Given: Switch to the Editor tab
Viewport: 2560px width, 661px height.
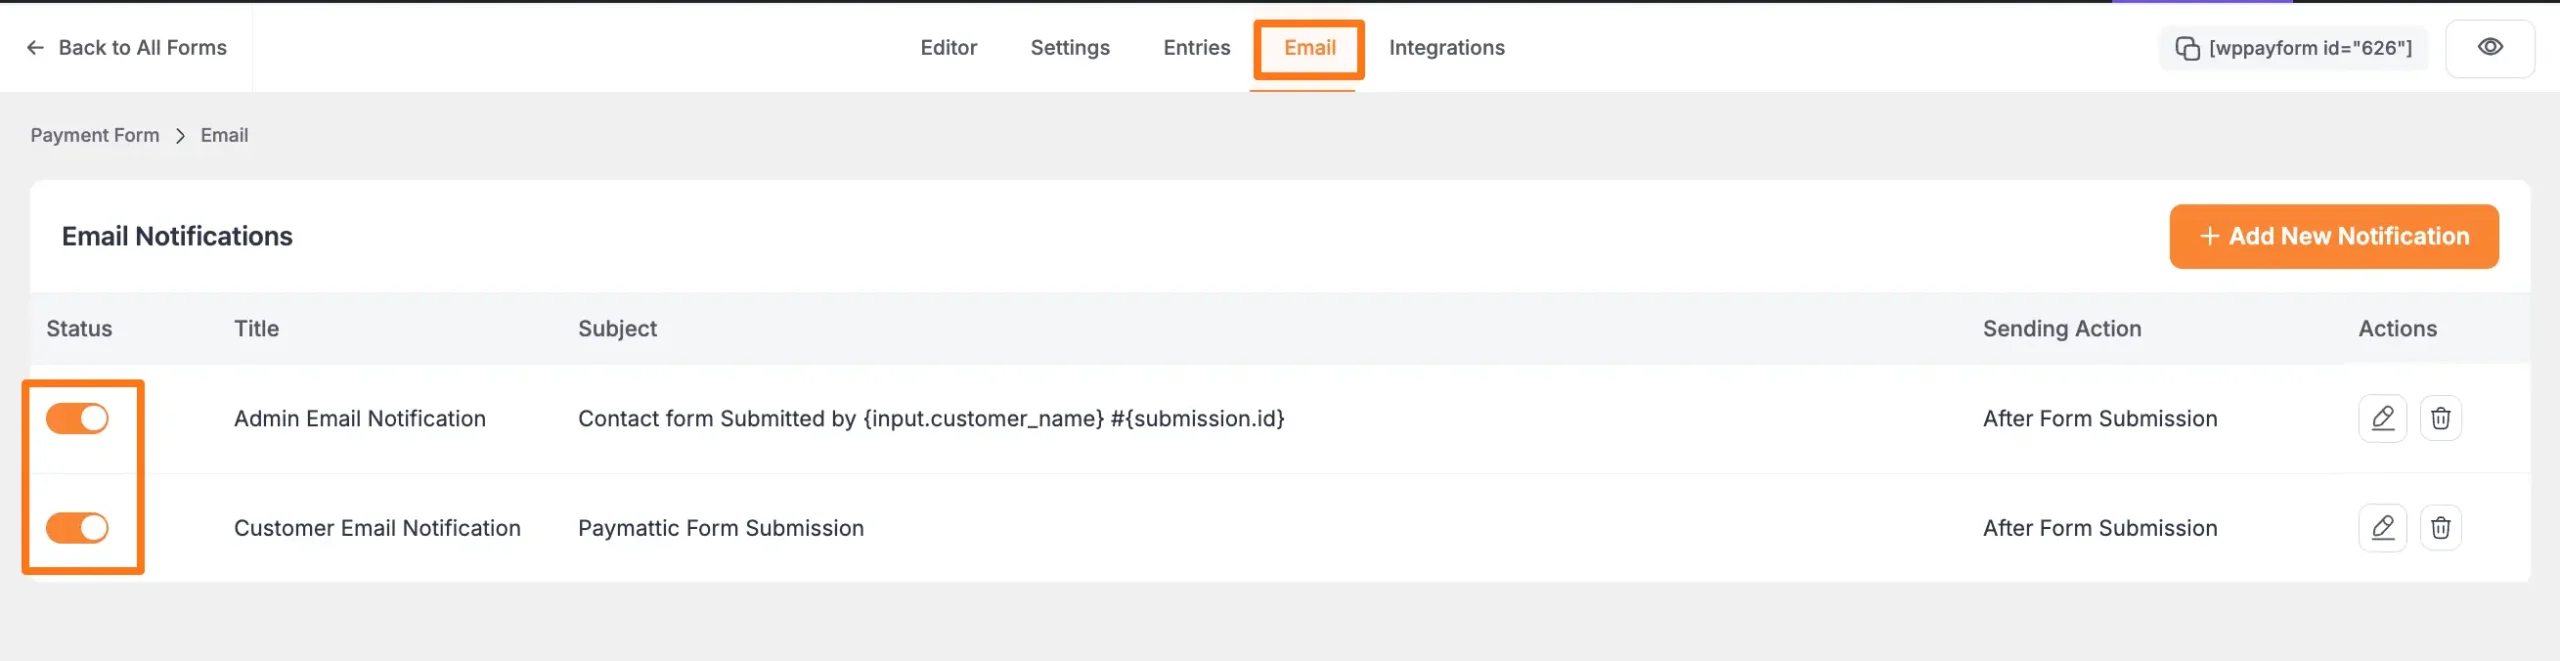Looking at the screenshot, I should click(948, 47).
